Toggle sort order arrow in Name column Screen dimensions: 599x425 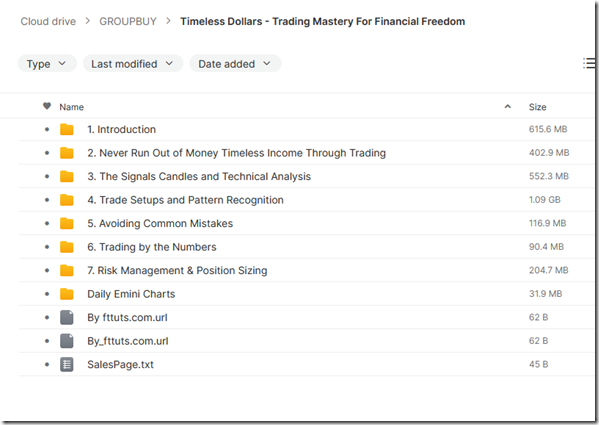[x=508, y=107]
